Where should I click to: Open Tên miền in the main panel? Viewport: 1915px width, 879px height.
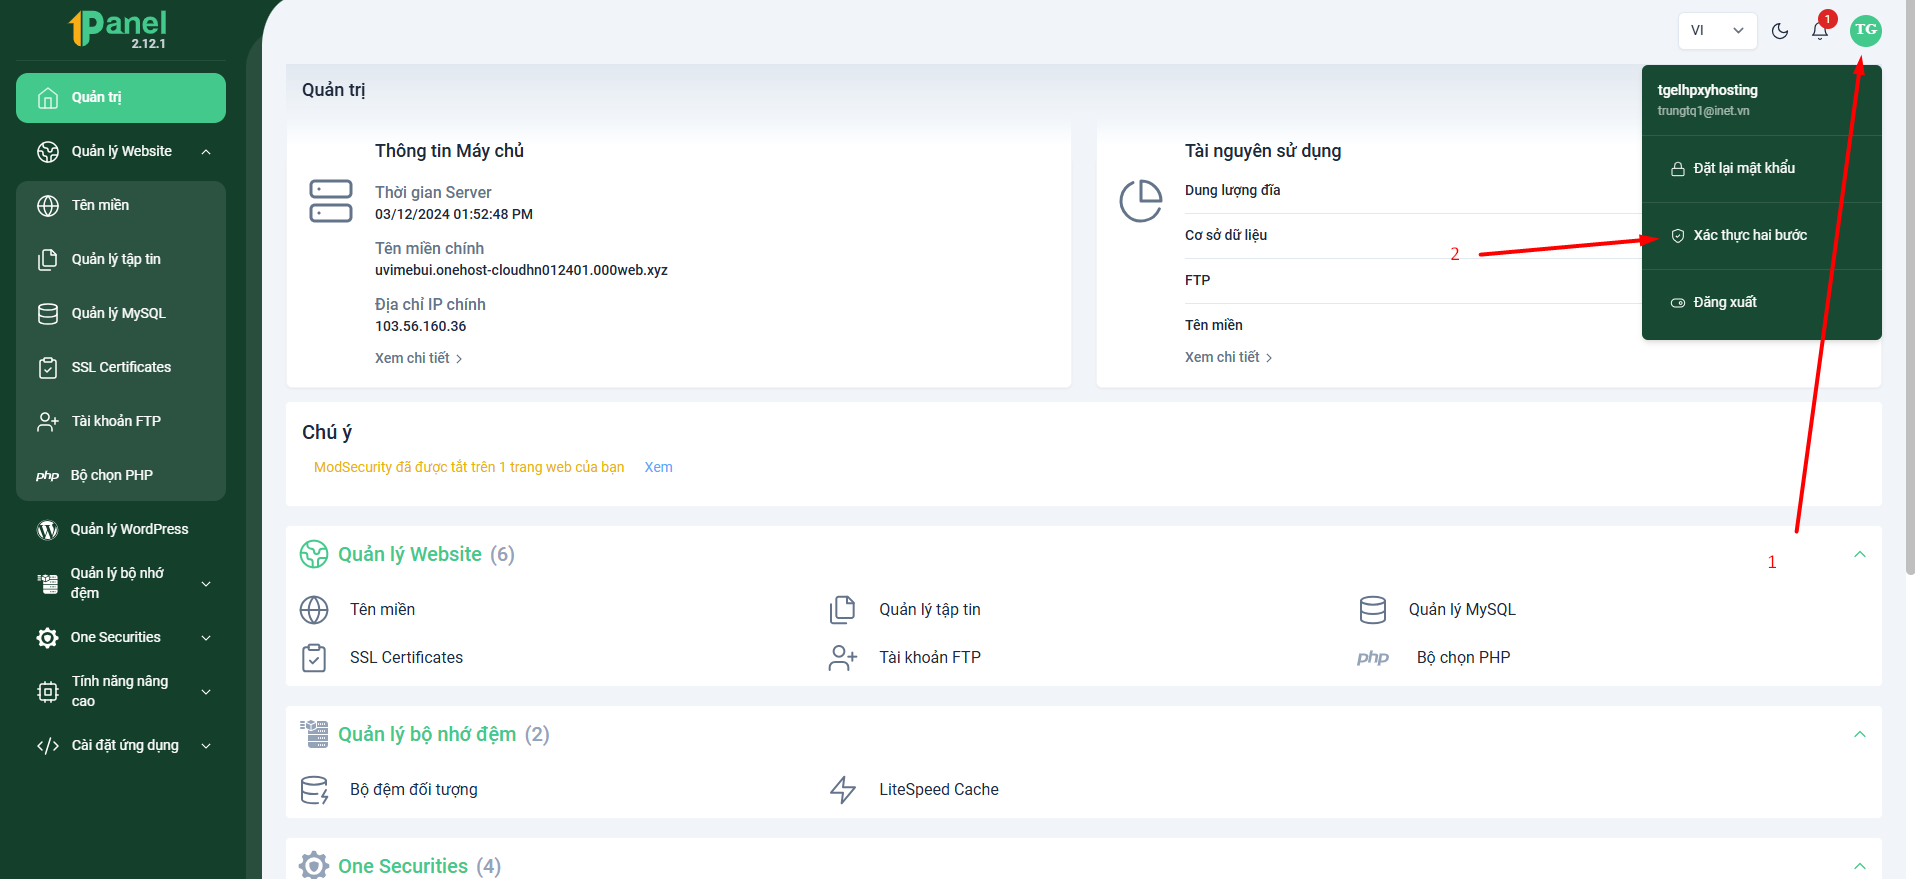click(x=382, y=610)
